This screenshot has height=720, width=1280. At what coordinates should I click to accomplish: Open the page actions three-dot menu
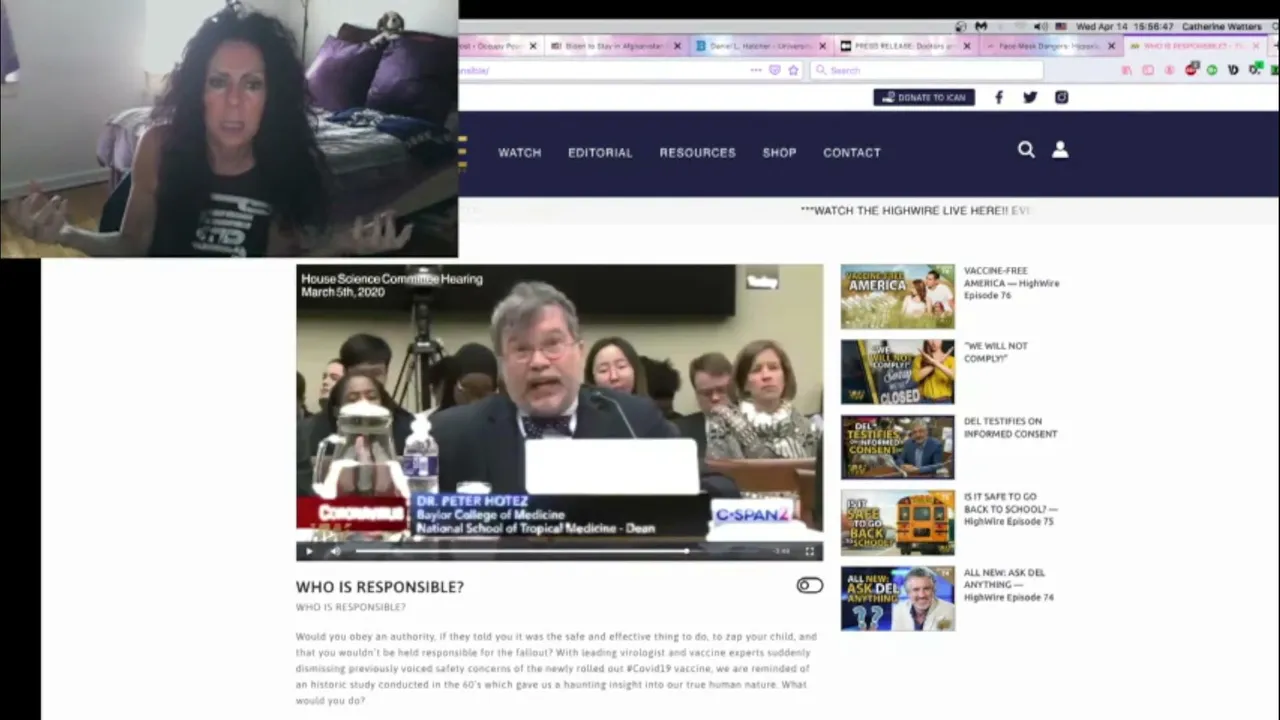pyautogui.click(x=756, y=70)
